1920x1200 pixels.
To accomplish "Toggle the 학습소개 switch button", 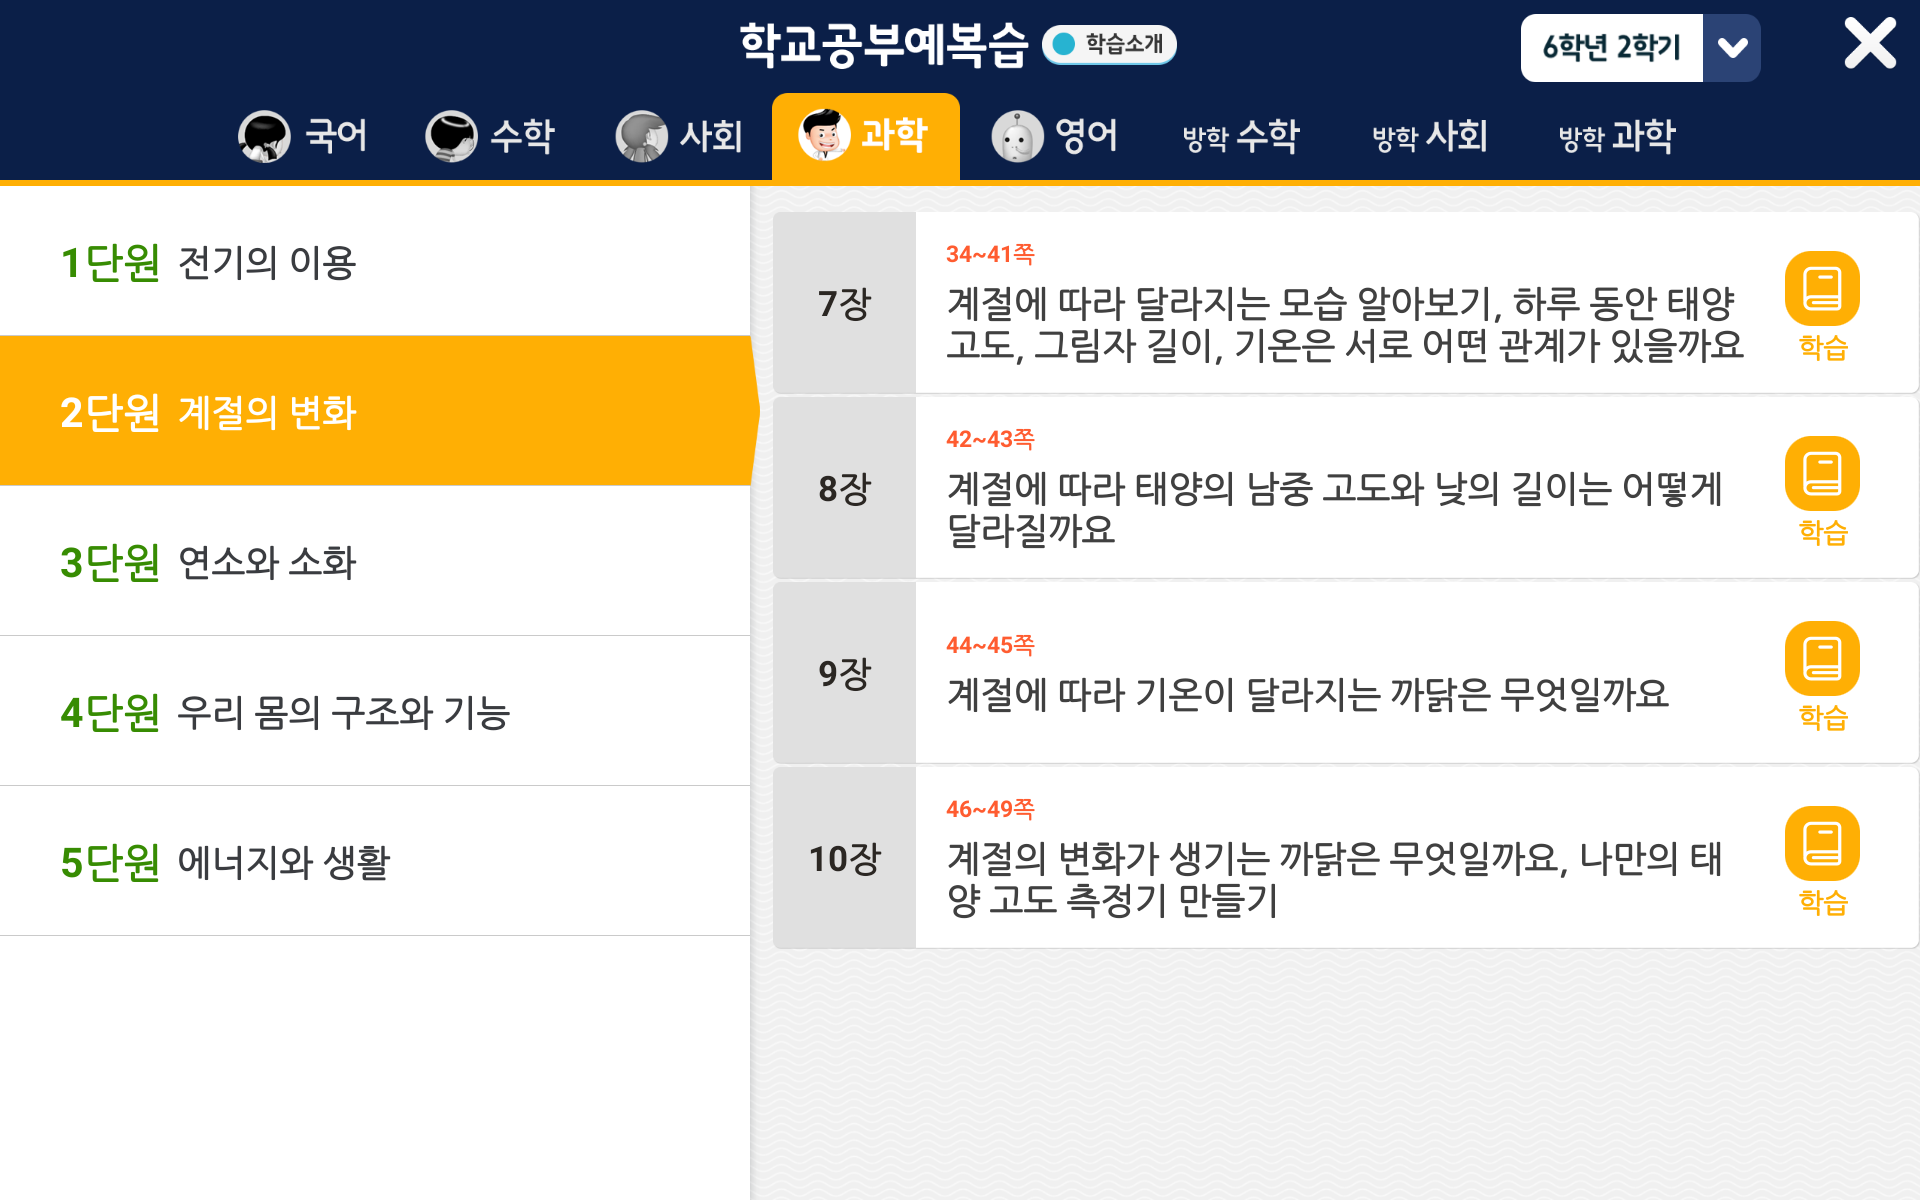I will click(1109, 44).
